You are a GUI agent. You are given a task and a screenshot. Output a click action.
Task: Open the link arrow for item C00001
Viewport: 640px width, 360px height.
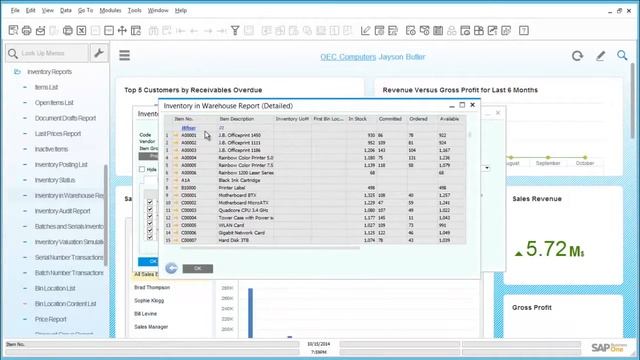[x=176, y=195]
